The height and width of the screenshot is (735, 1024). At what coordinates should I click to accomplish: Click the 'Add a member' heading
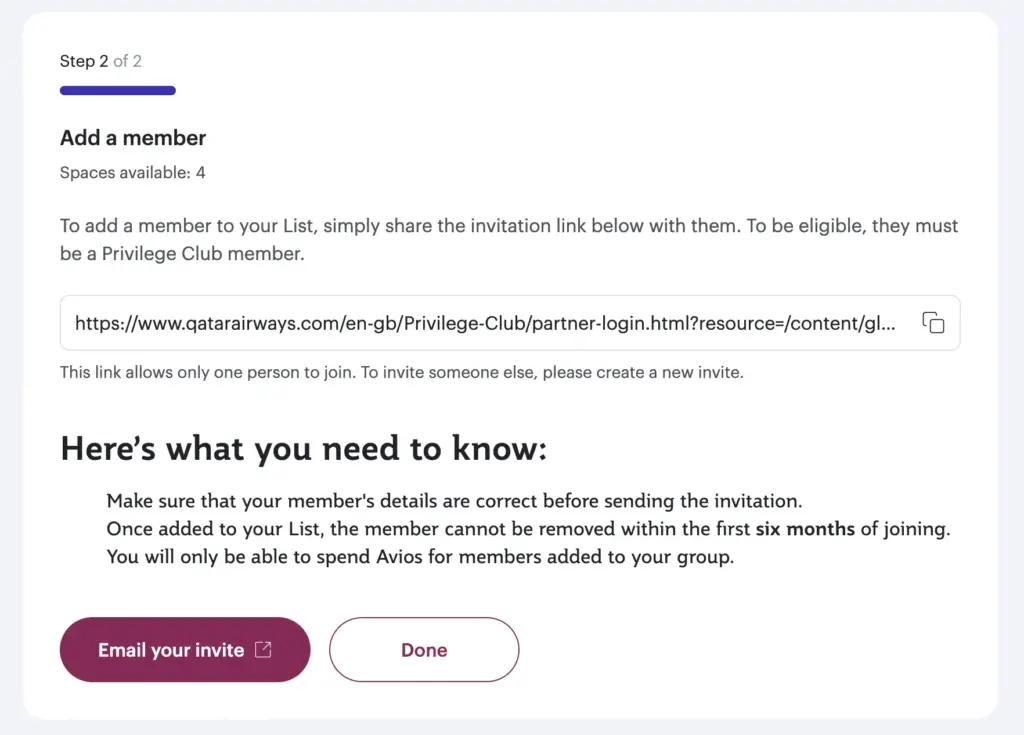pyautogui.click(x=133, y=138)
